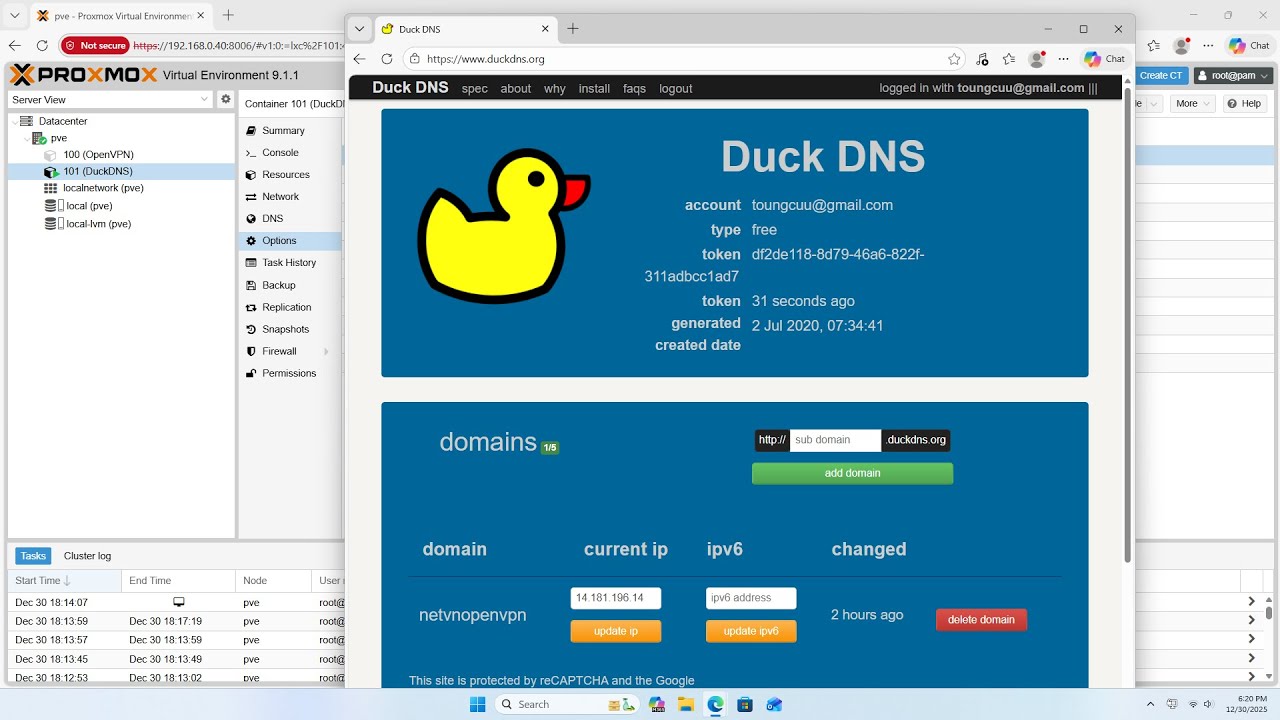This screenshot has width=1280, height=720.
Task: Open the tab search dropdown in Duck DNS window
Action: [359, 29]
